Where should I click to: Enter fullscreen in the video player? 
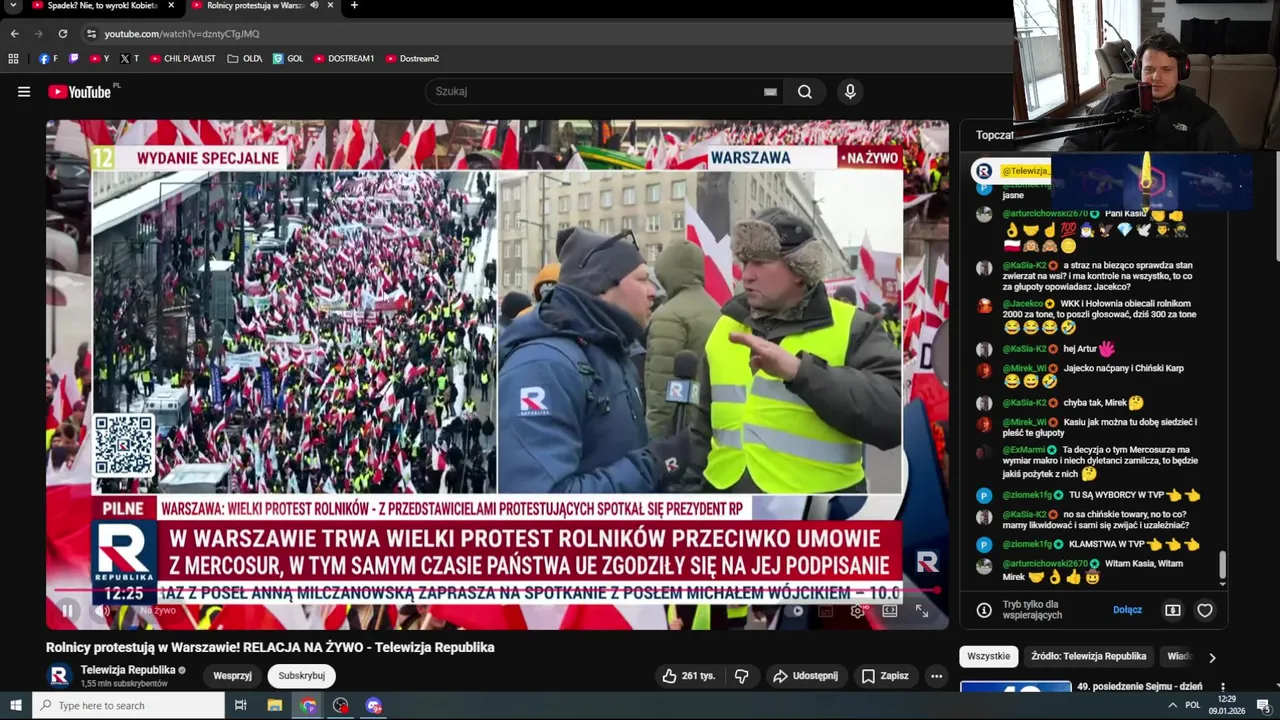(922, 611)
